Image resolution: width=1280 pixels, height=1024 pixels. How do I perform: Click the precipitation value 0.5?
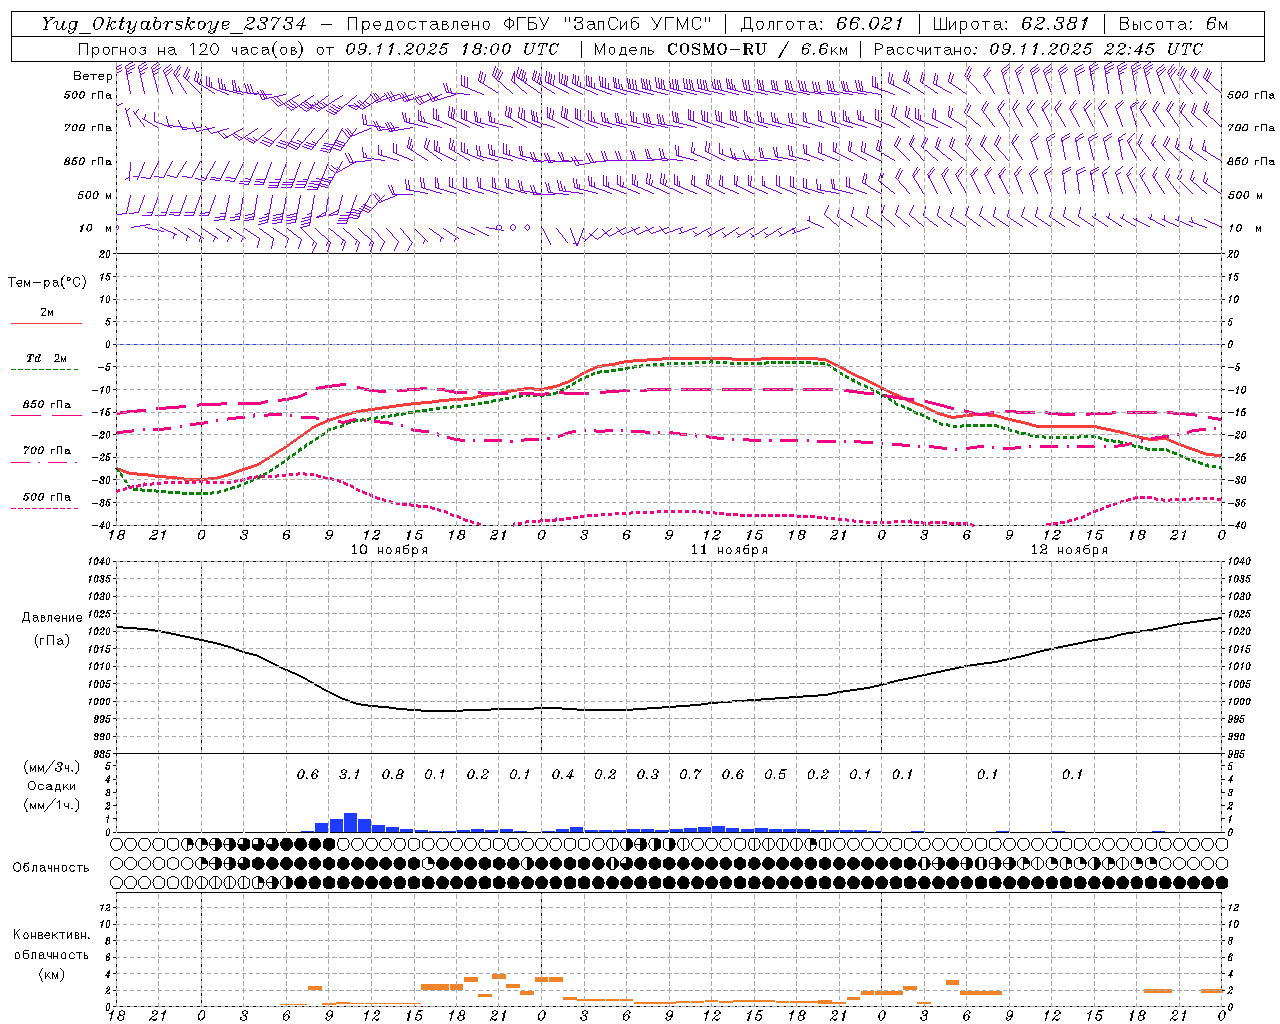click(775, 774)
